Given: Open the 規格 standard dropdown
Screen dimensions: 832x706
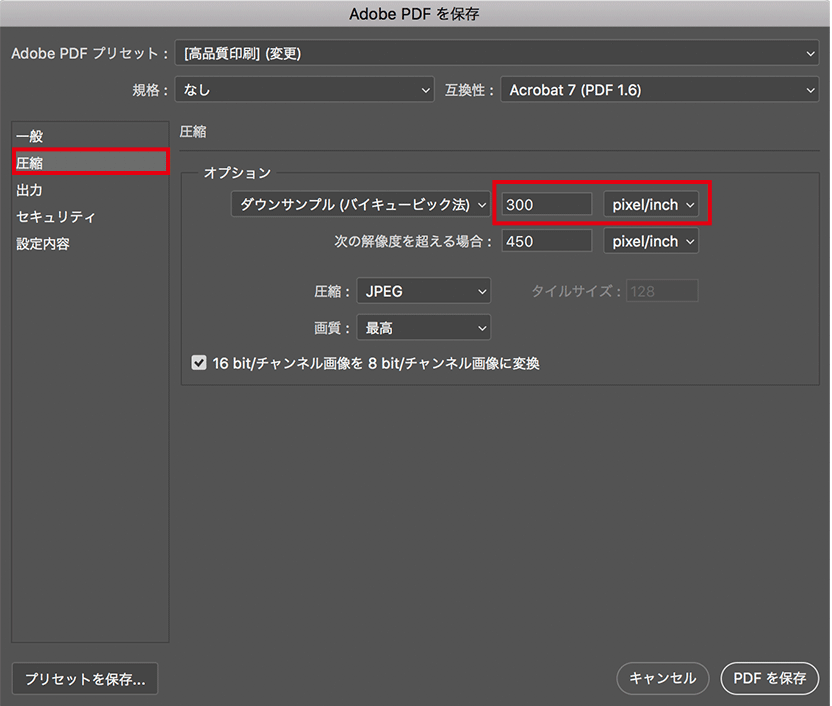Looking at the screenshot, I should [304, 90].
